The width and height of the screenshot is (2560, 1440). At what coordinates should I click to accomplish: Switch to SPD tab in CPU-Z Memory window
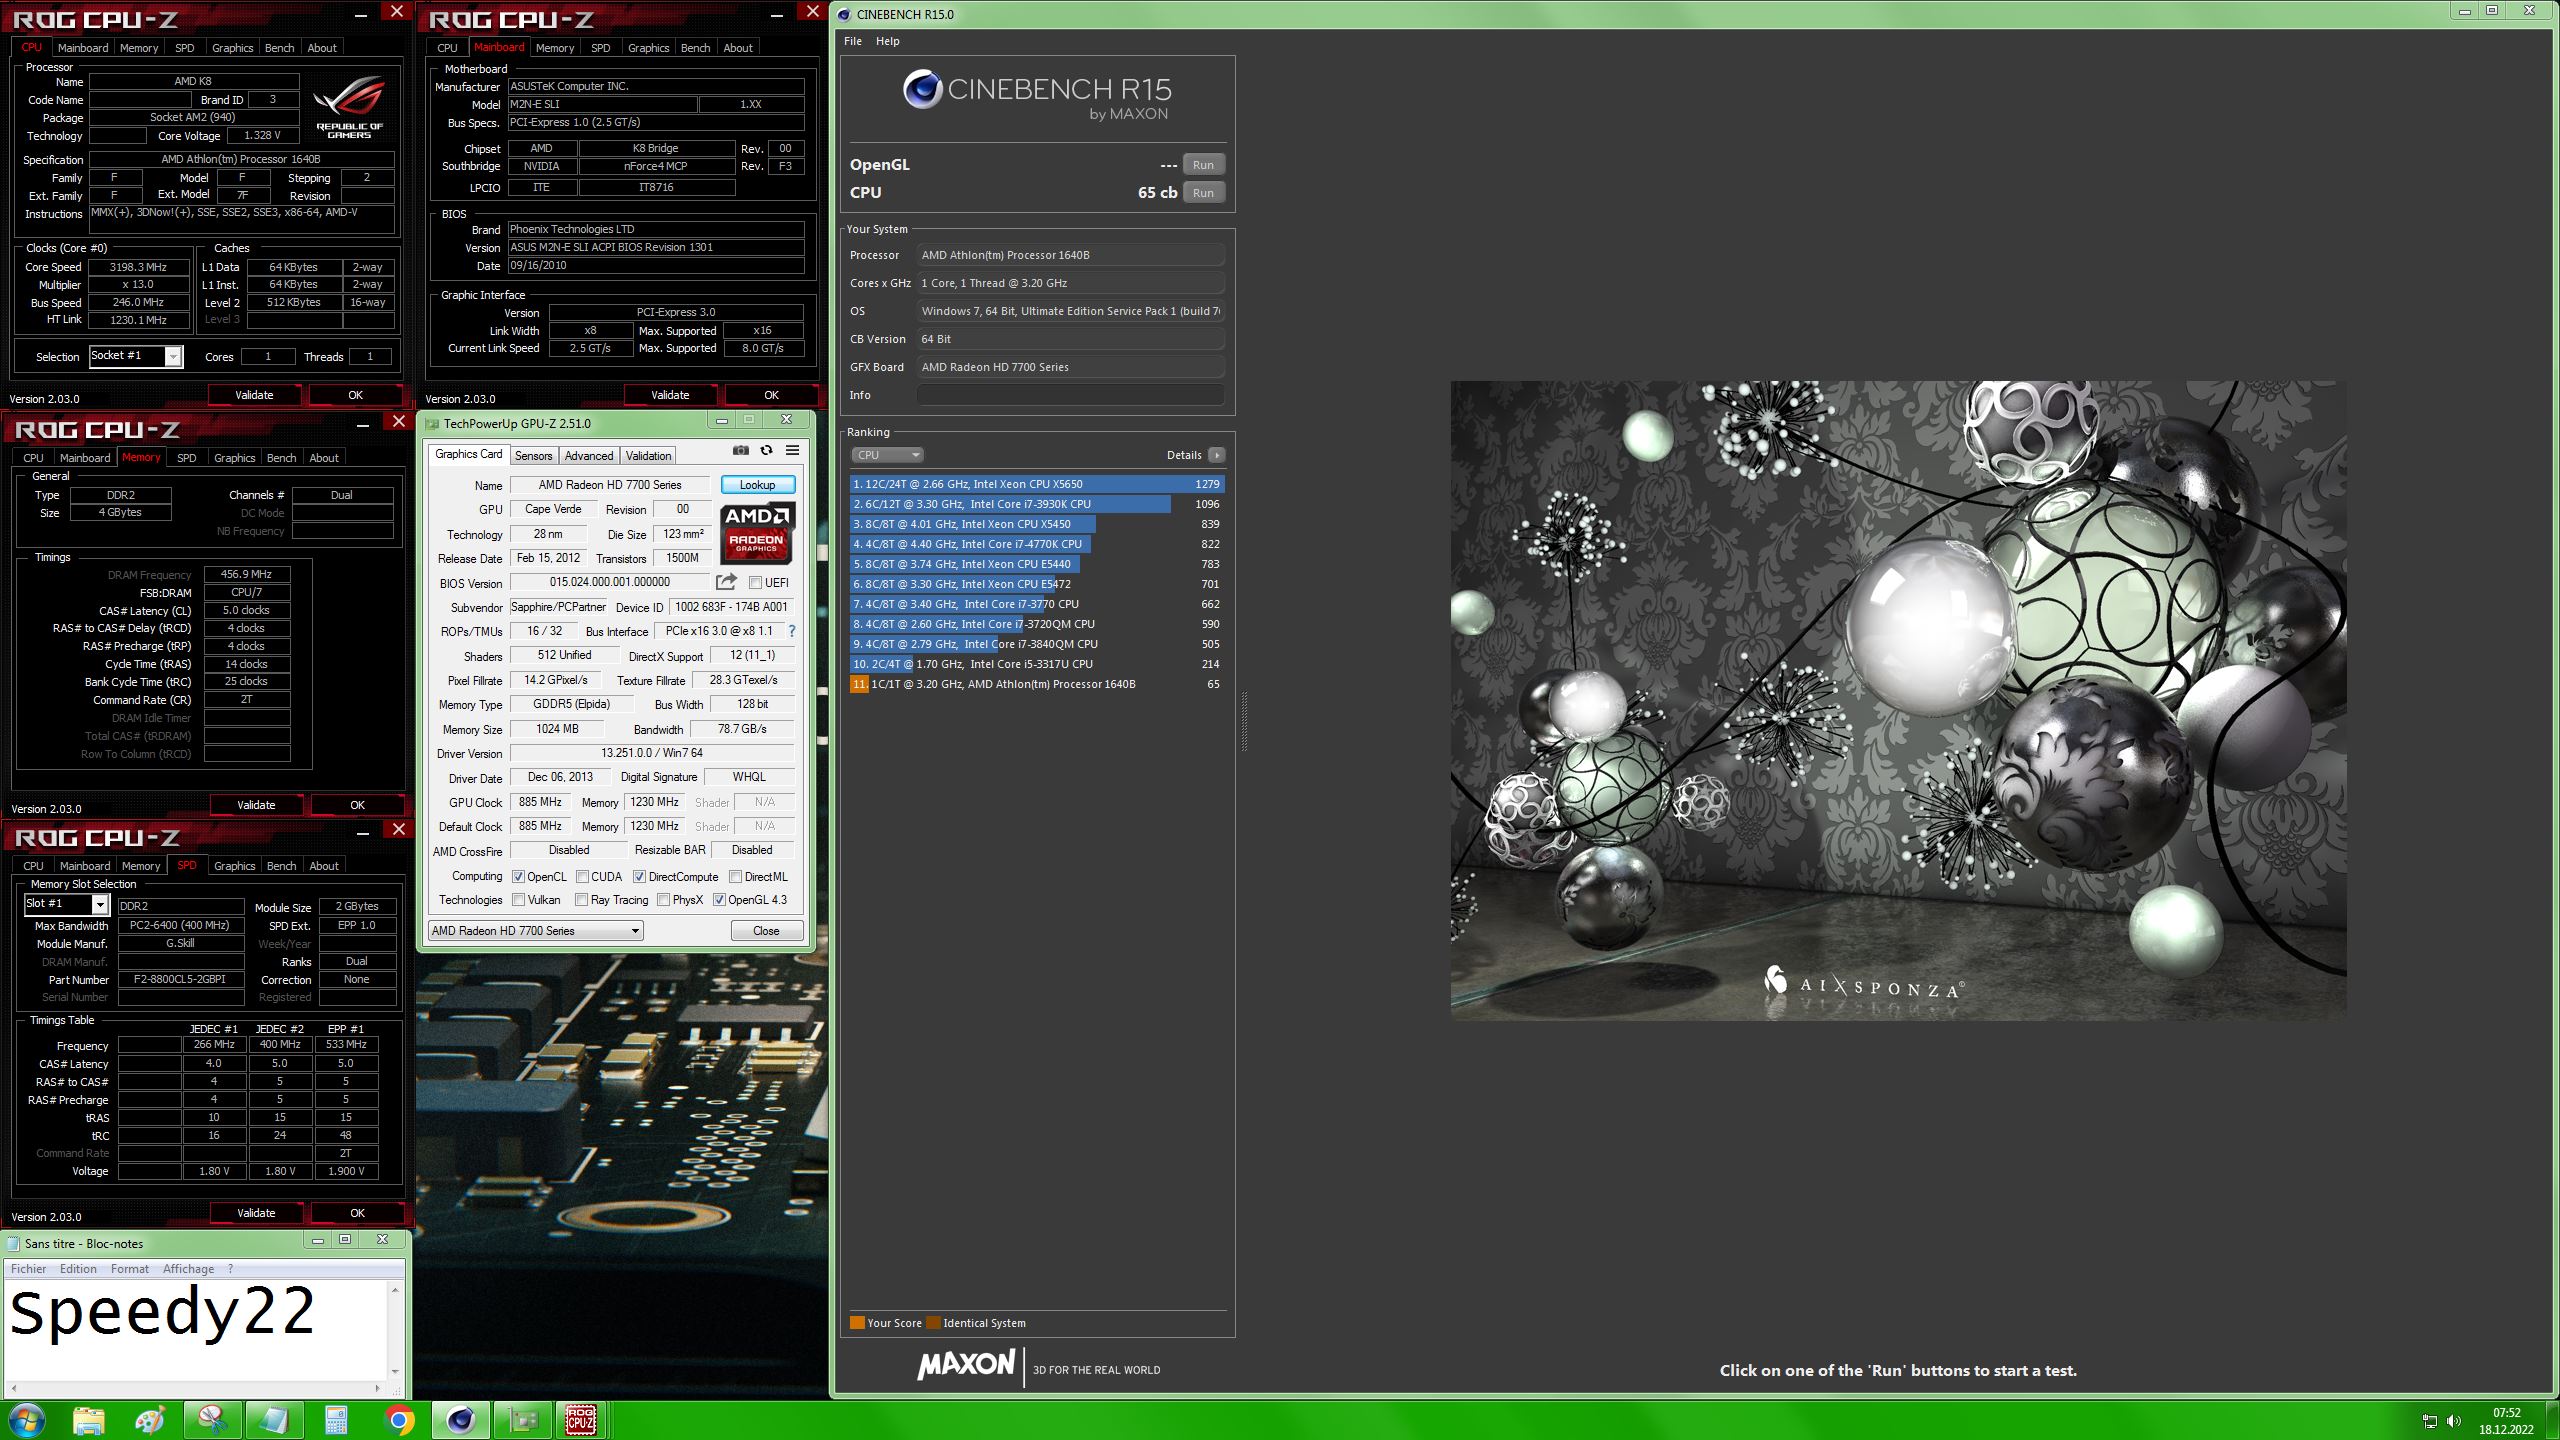tap(186, 457)
